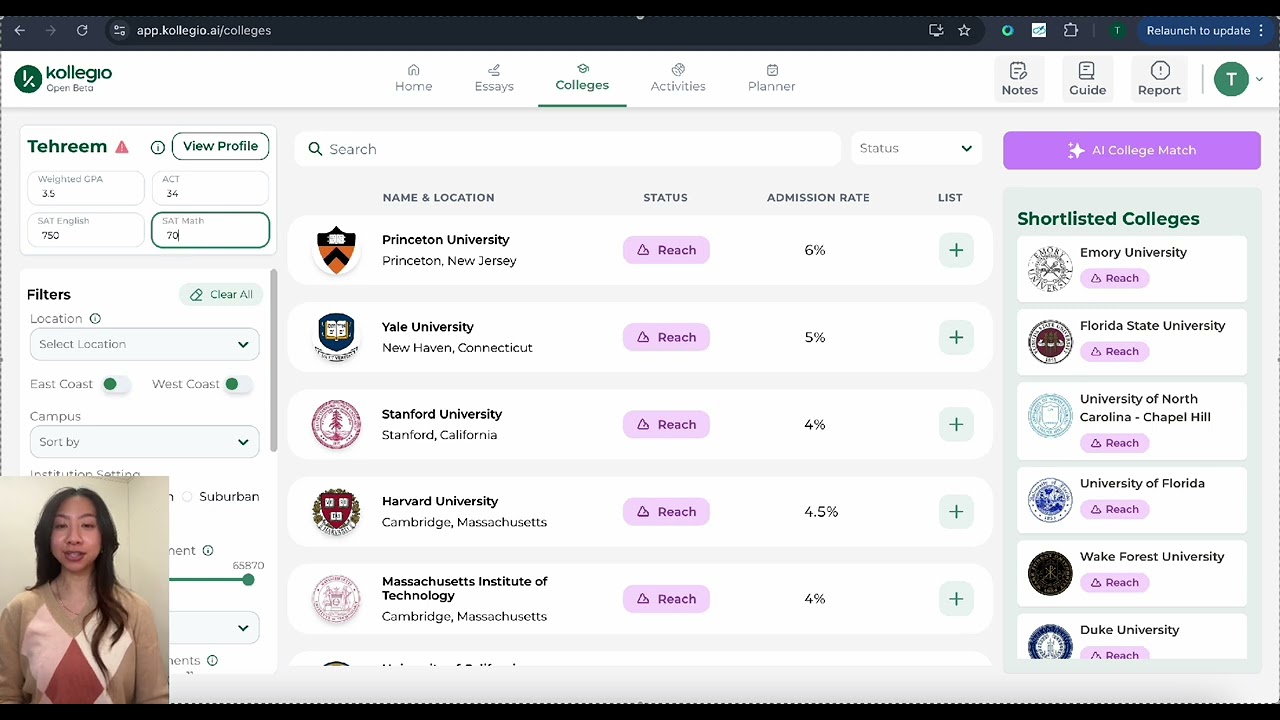This screenshot has width=1280, height=720.
Task: Click the Harvard University crest logo
Action: click(336, 511)
